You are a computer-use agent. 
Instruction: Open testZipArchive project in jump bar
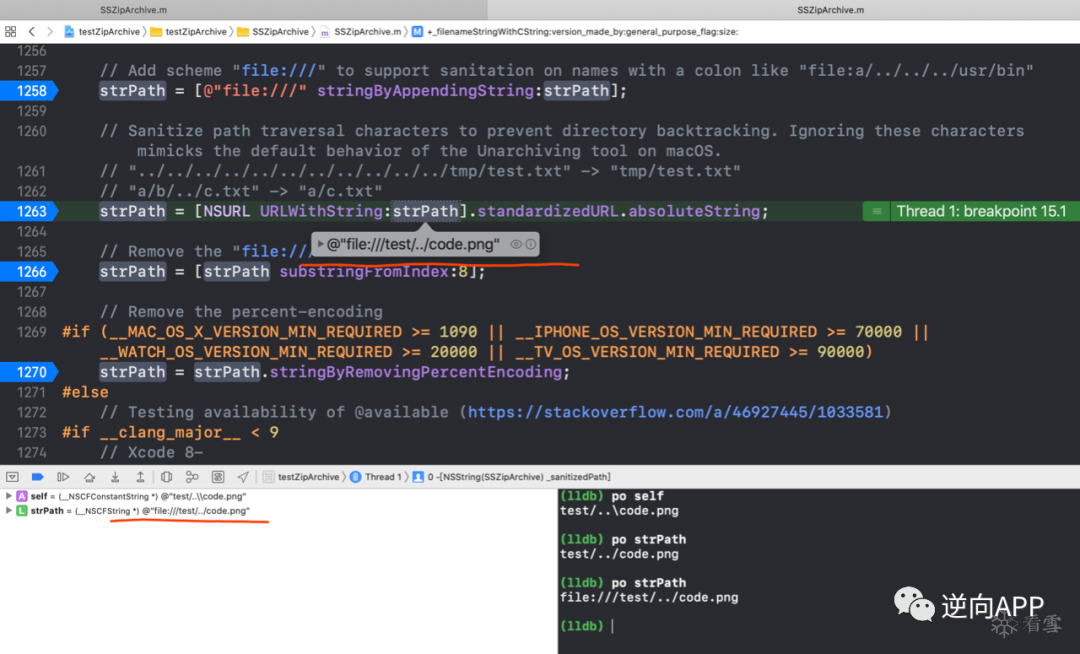(x=102, y=32)
